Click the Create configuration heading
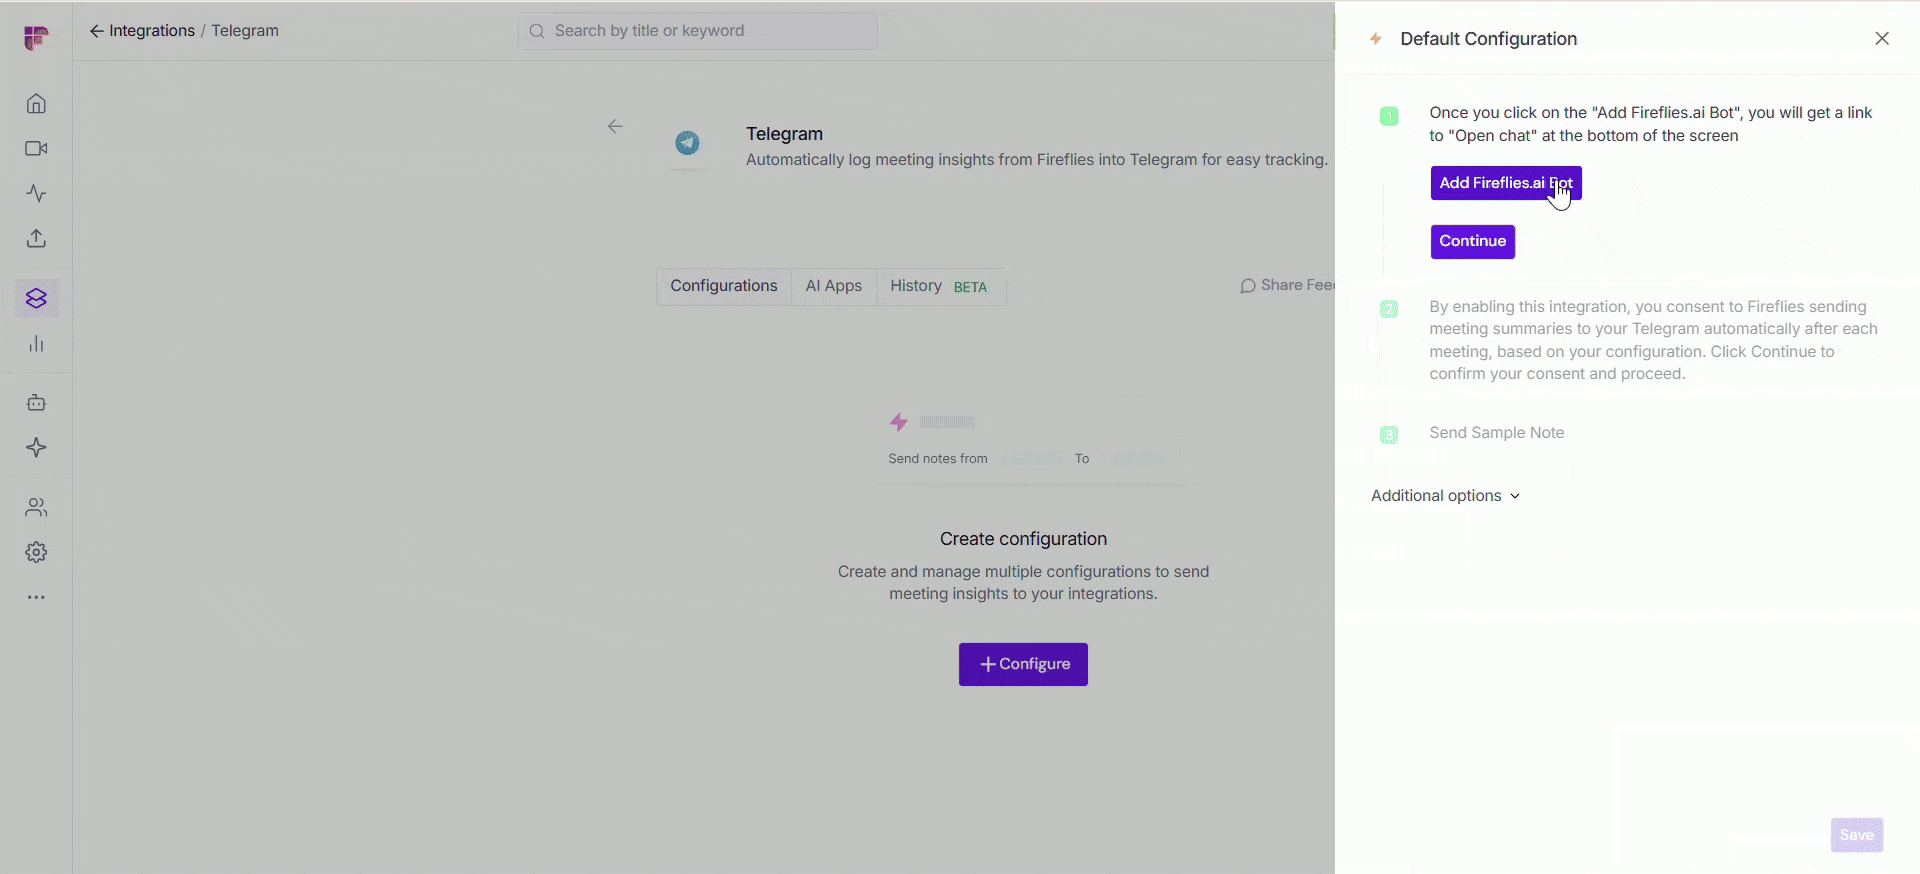 (1023, 539)
